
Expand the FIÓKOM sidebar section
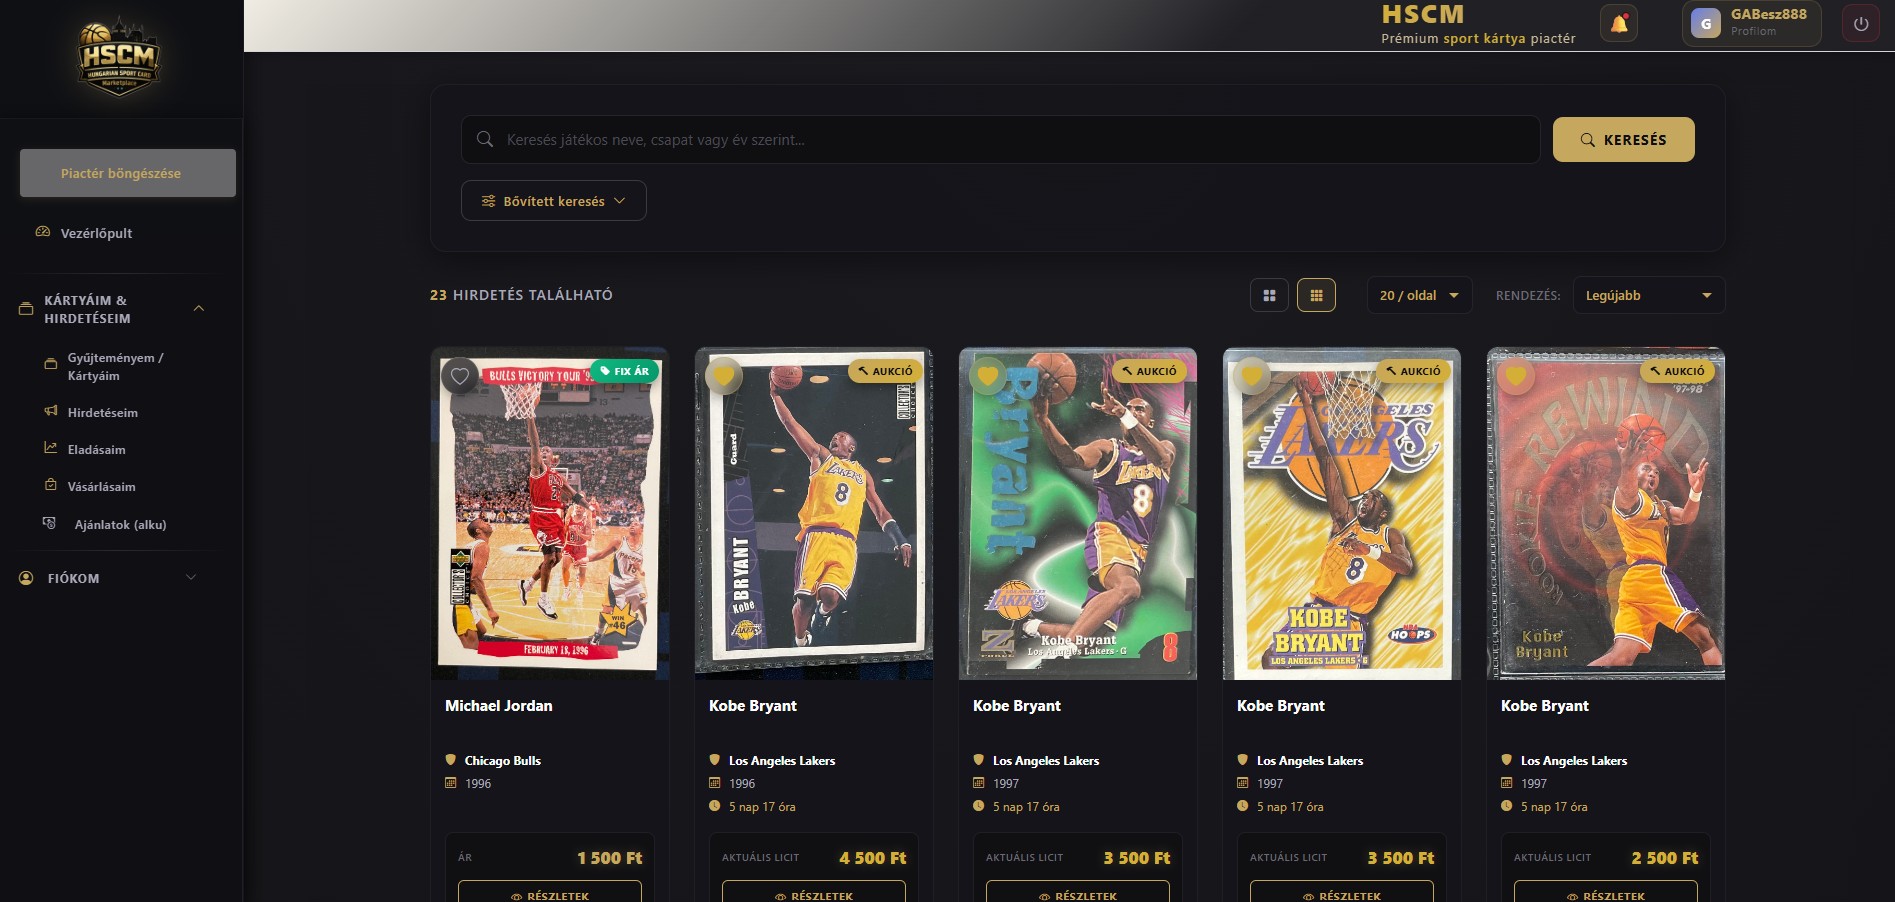(109, 578)
